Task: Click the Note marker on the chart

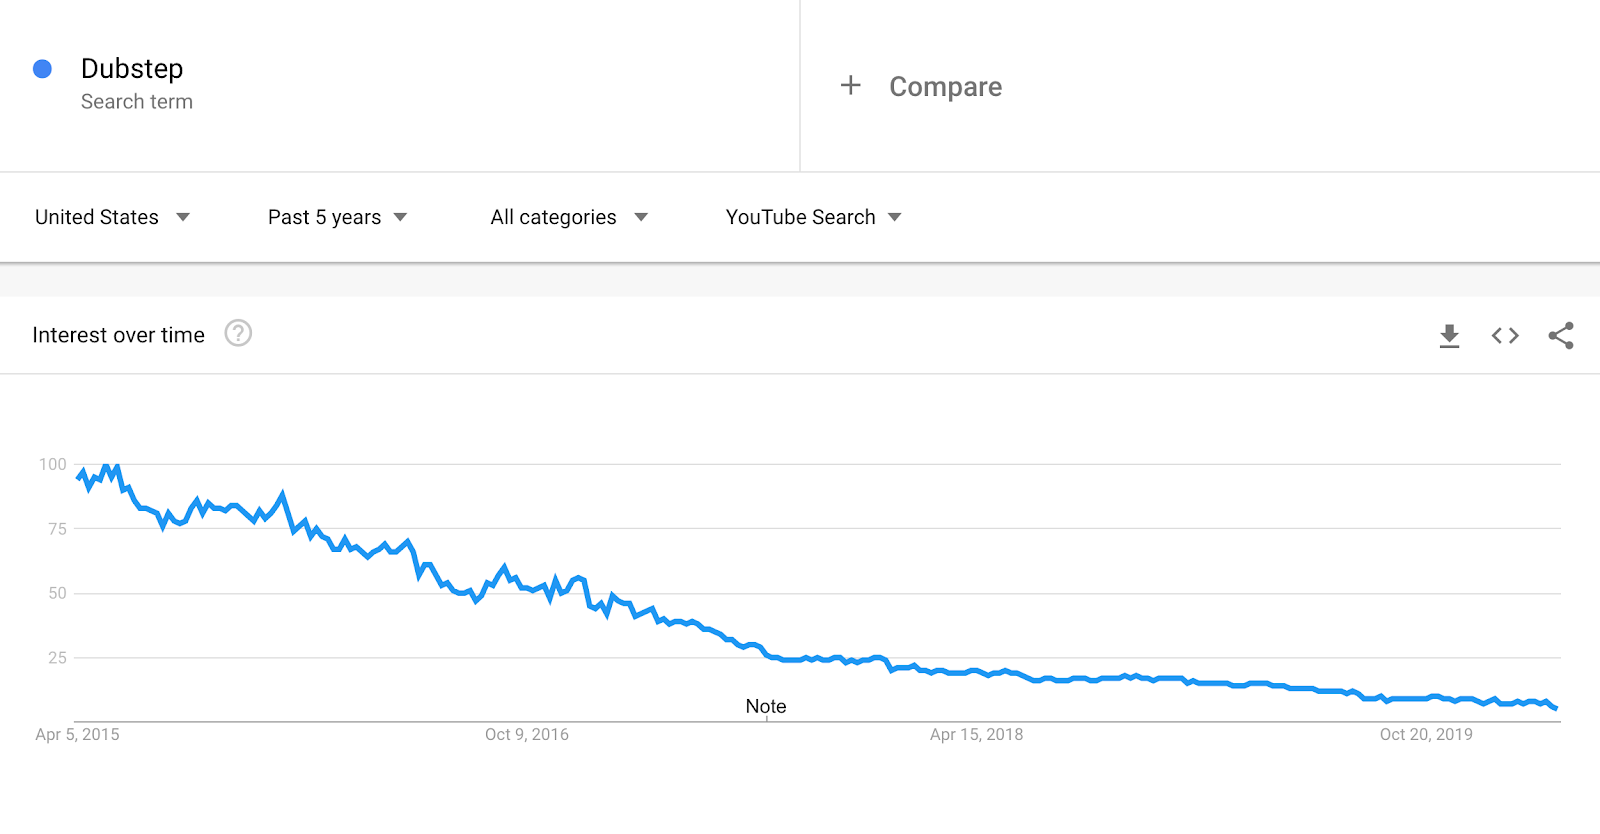Action: click(x=766, y=707)
